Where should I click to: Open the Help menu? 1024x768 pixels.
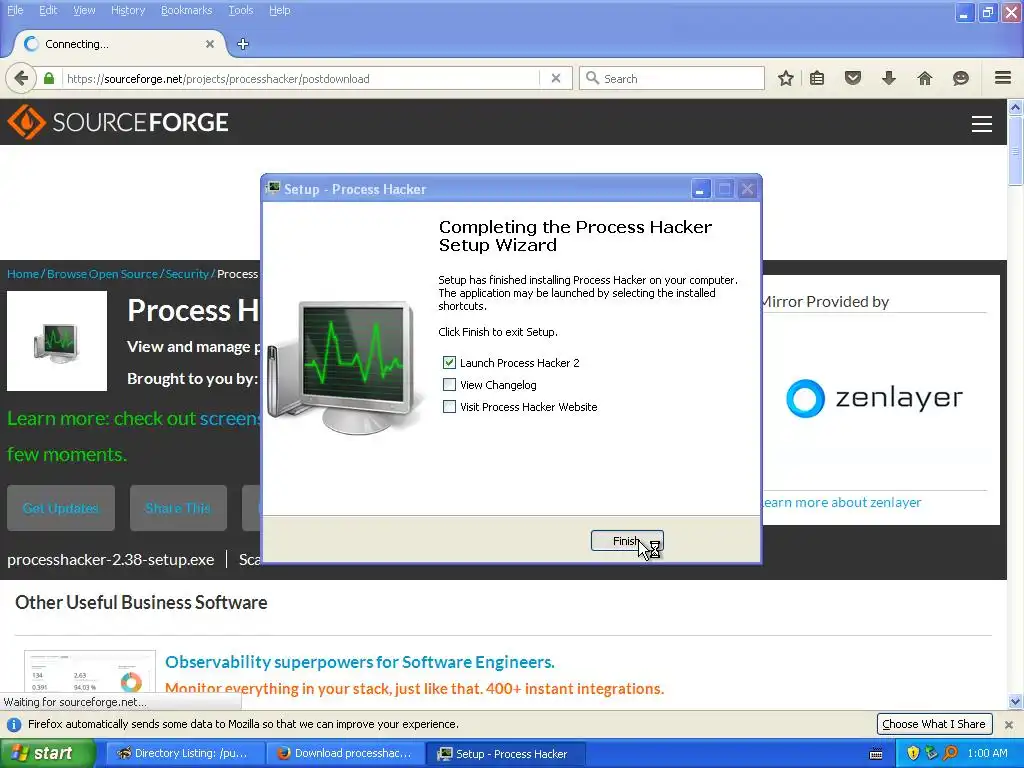[280, 10]
